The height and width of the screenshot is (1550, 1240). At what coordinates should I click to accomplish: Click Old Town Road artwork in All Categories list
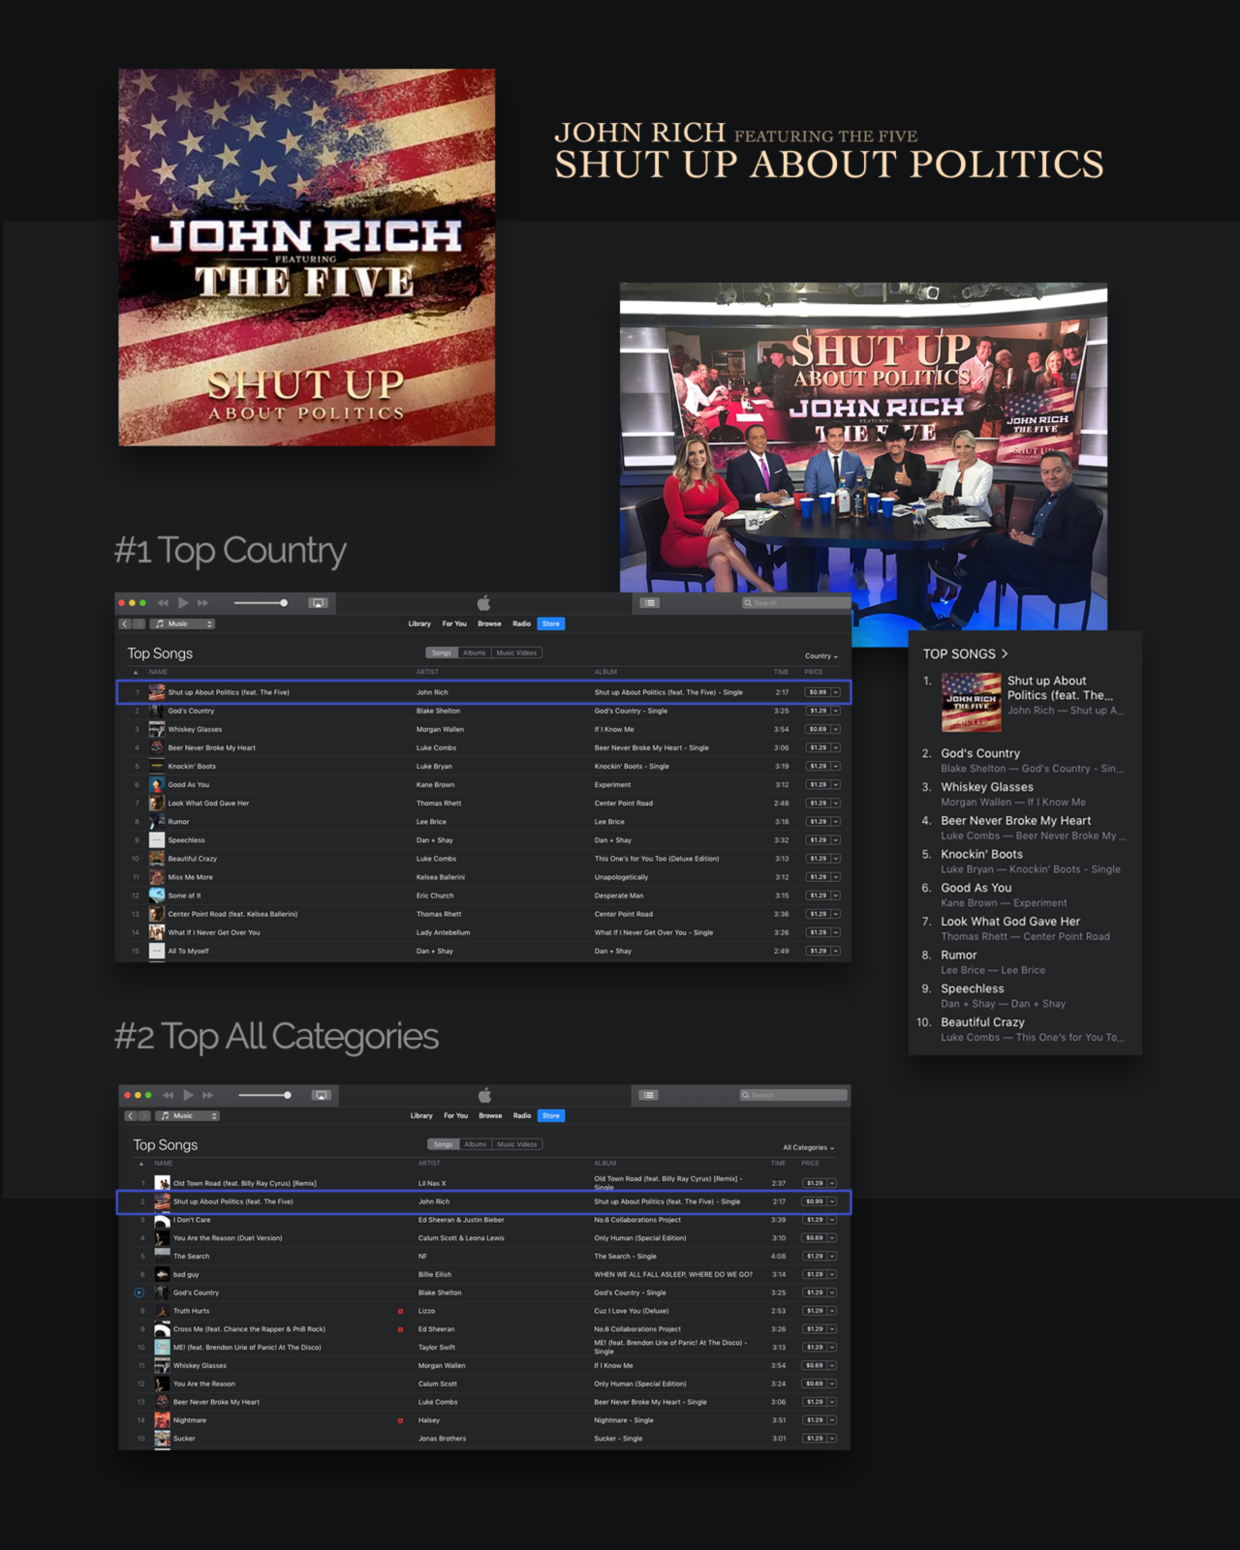point(162,1183)
